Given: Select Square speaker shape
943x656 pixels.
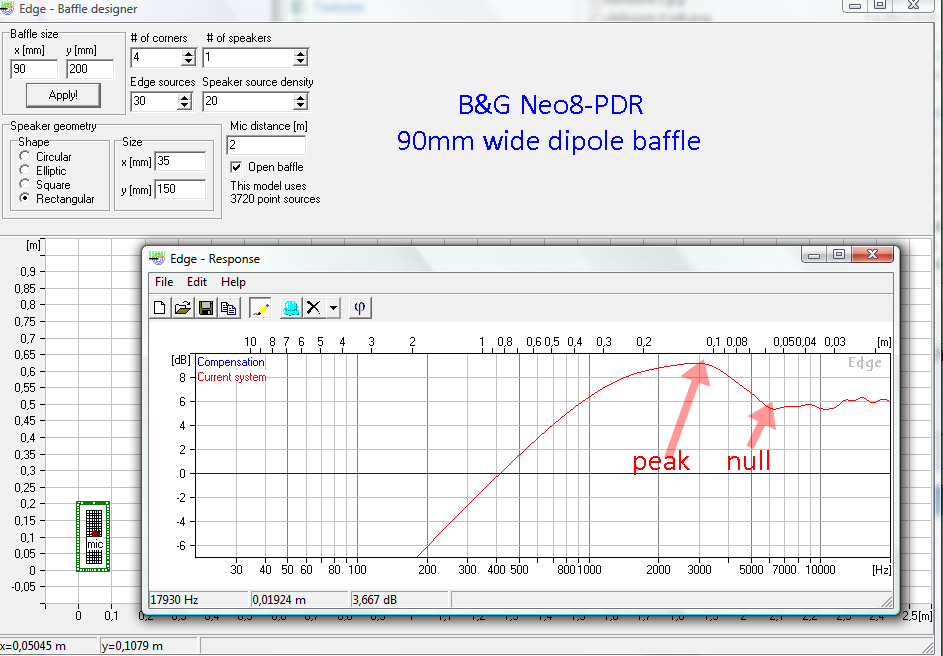Looking at the screenshot, I should [25, 184].
